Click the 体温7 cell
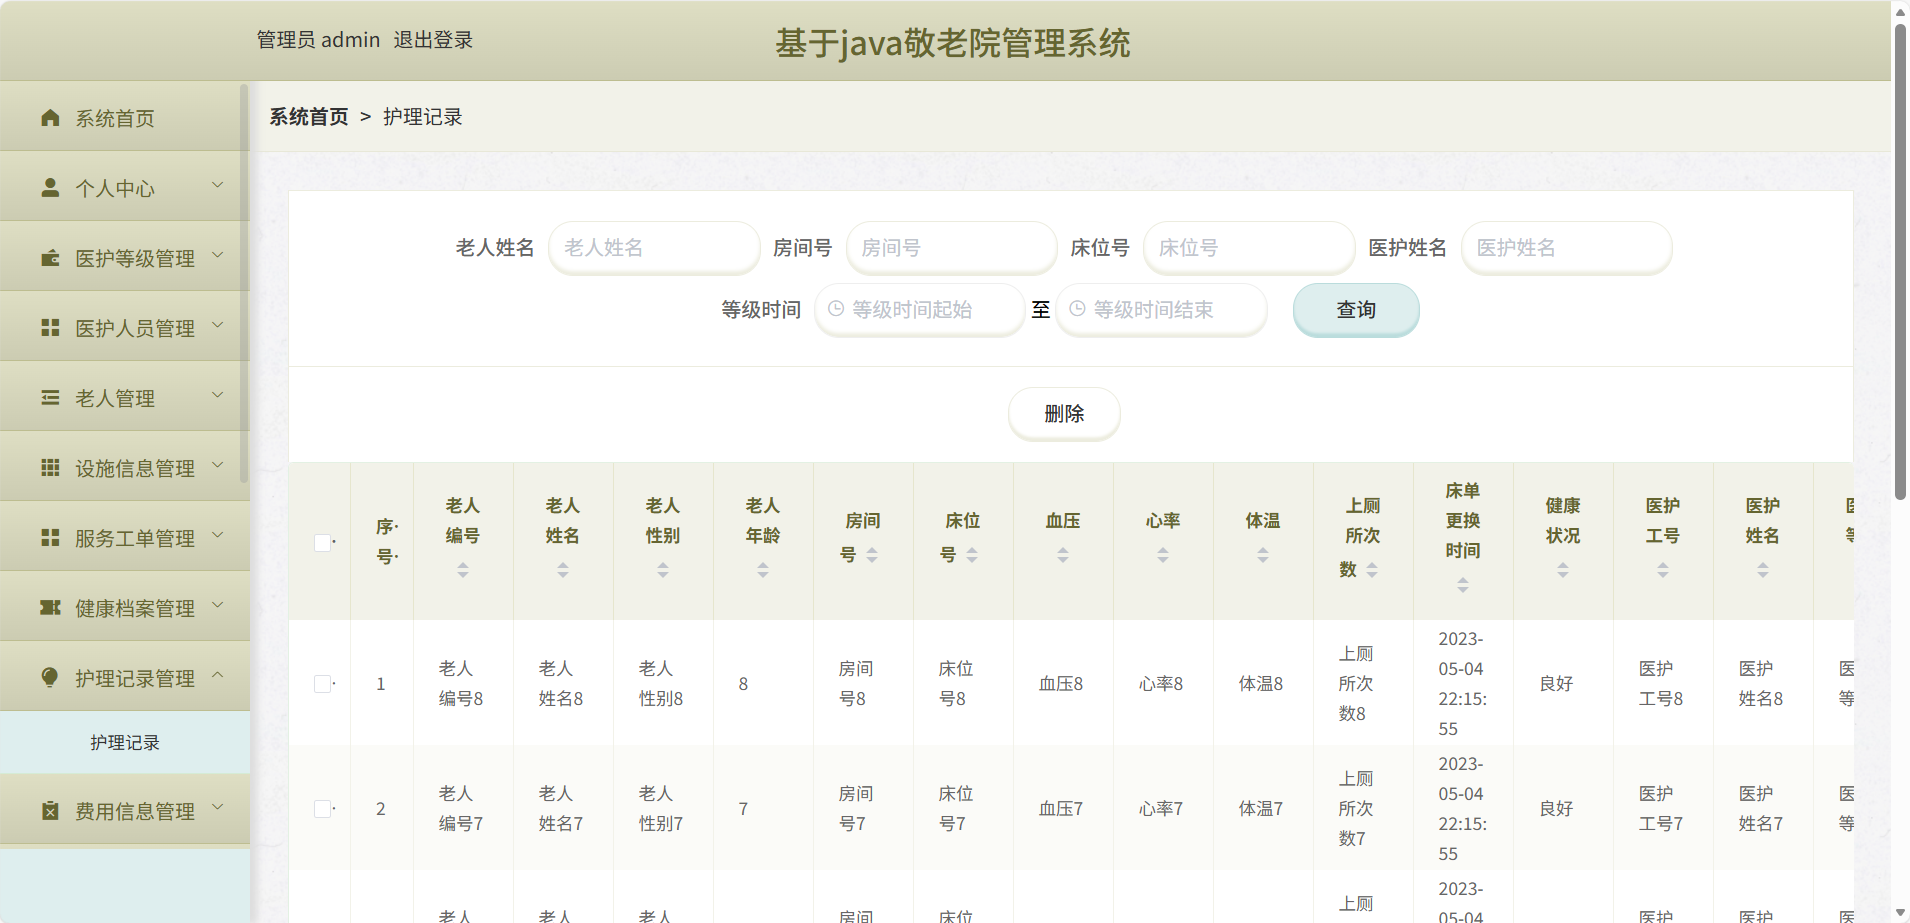This screenshot has height=923, width=1910. [1261, 809]
